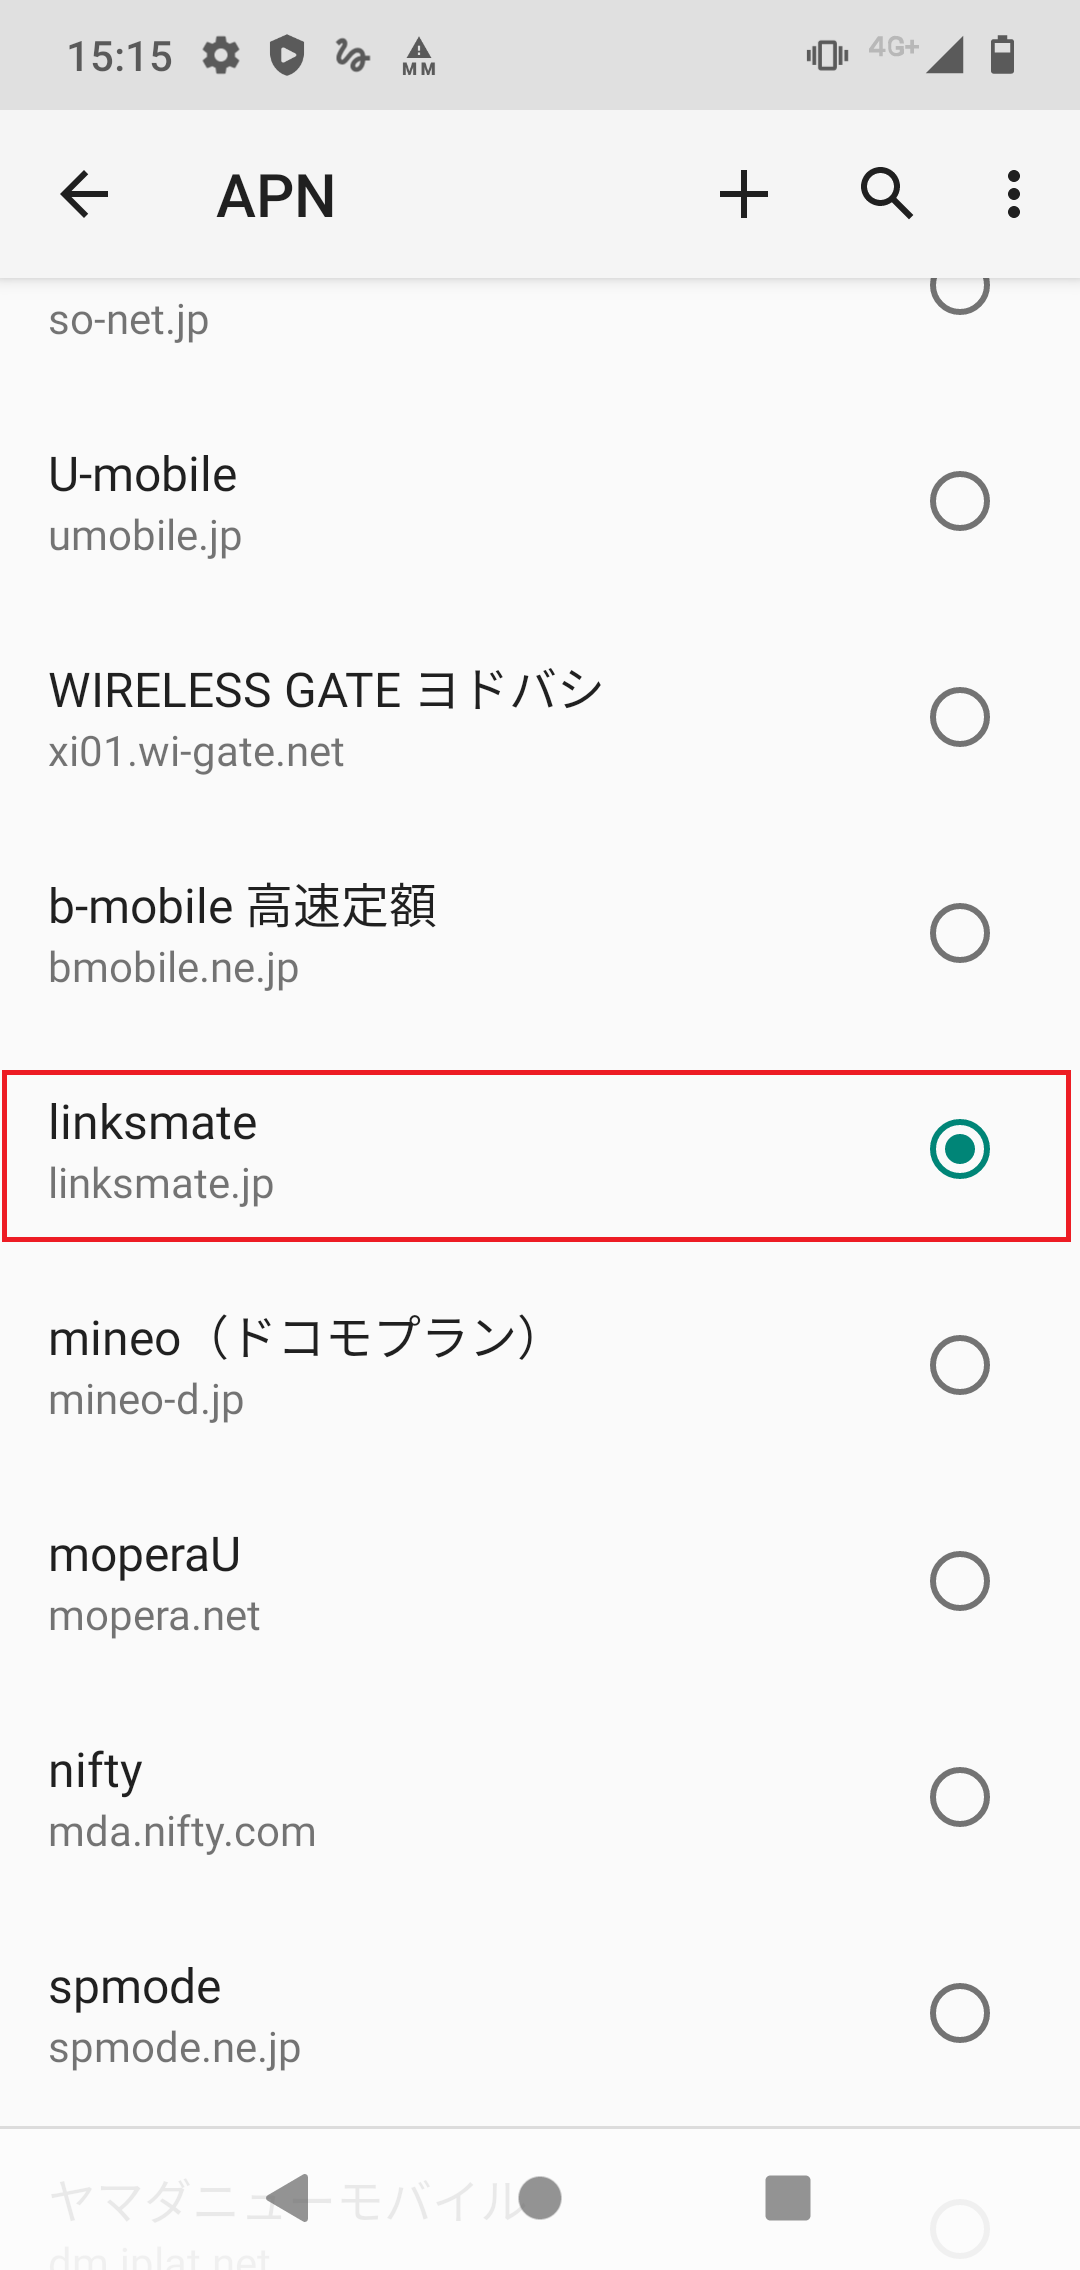This screenshot has width=1080, height=2270.
Task: Add a new APN using the plus icon
Action: 742,194
